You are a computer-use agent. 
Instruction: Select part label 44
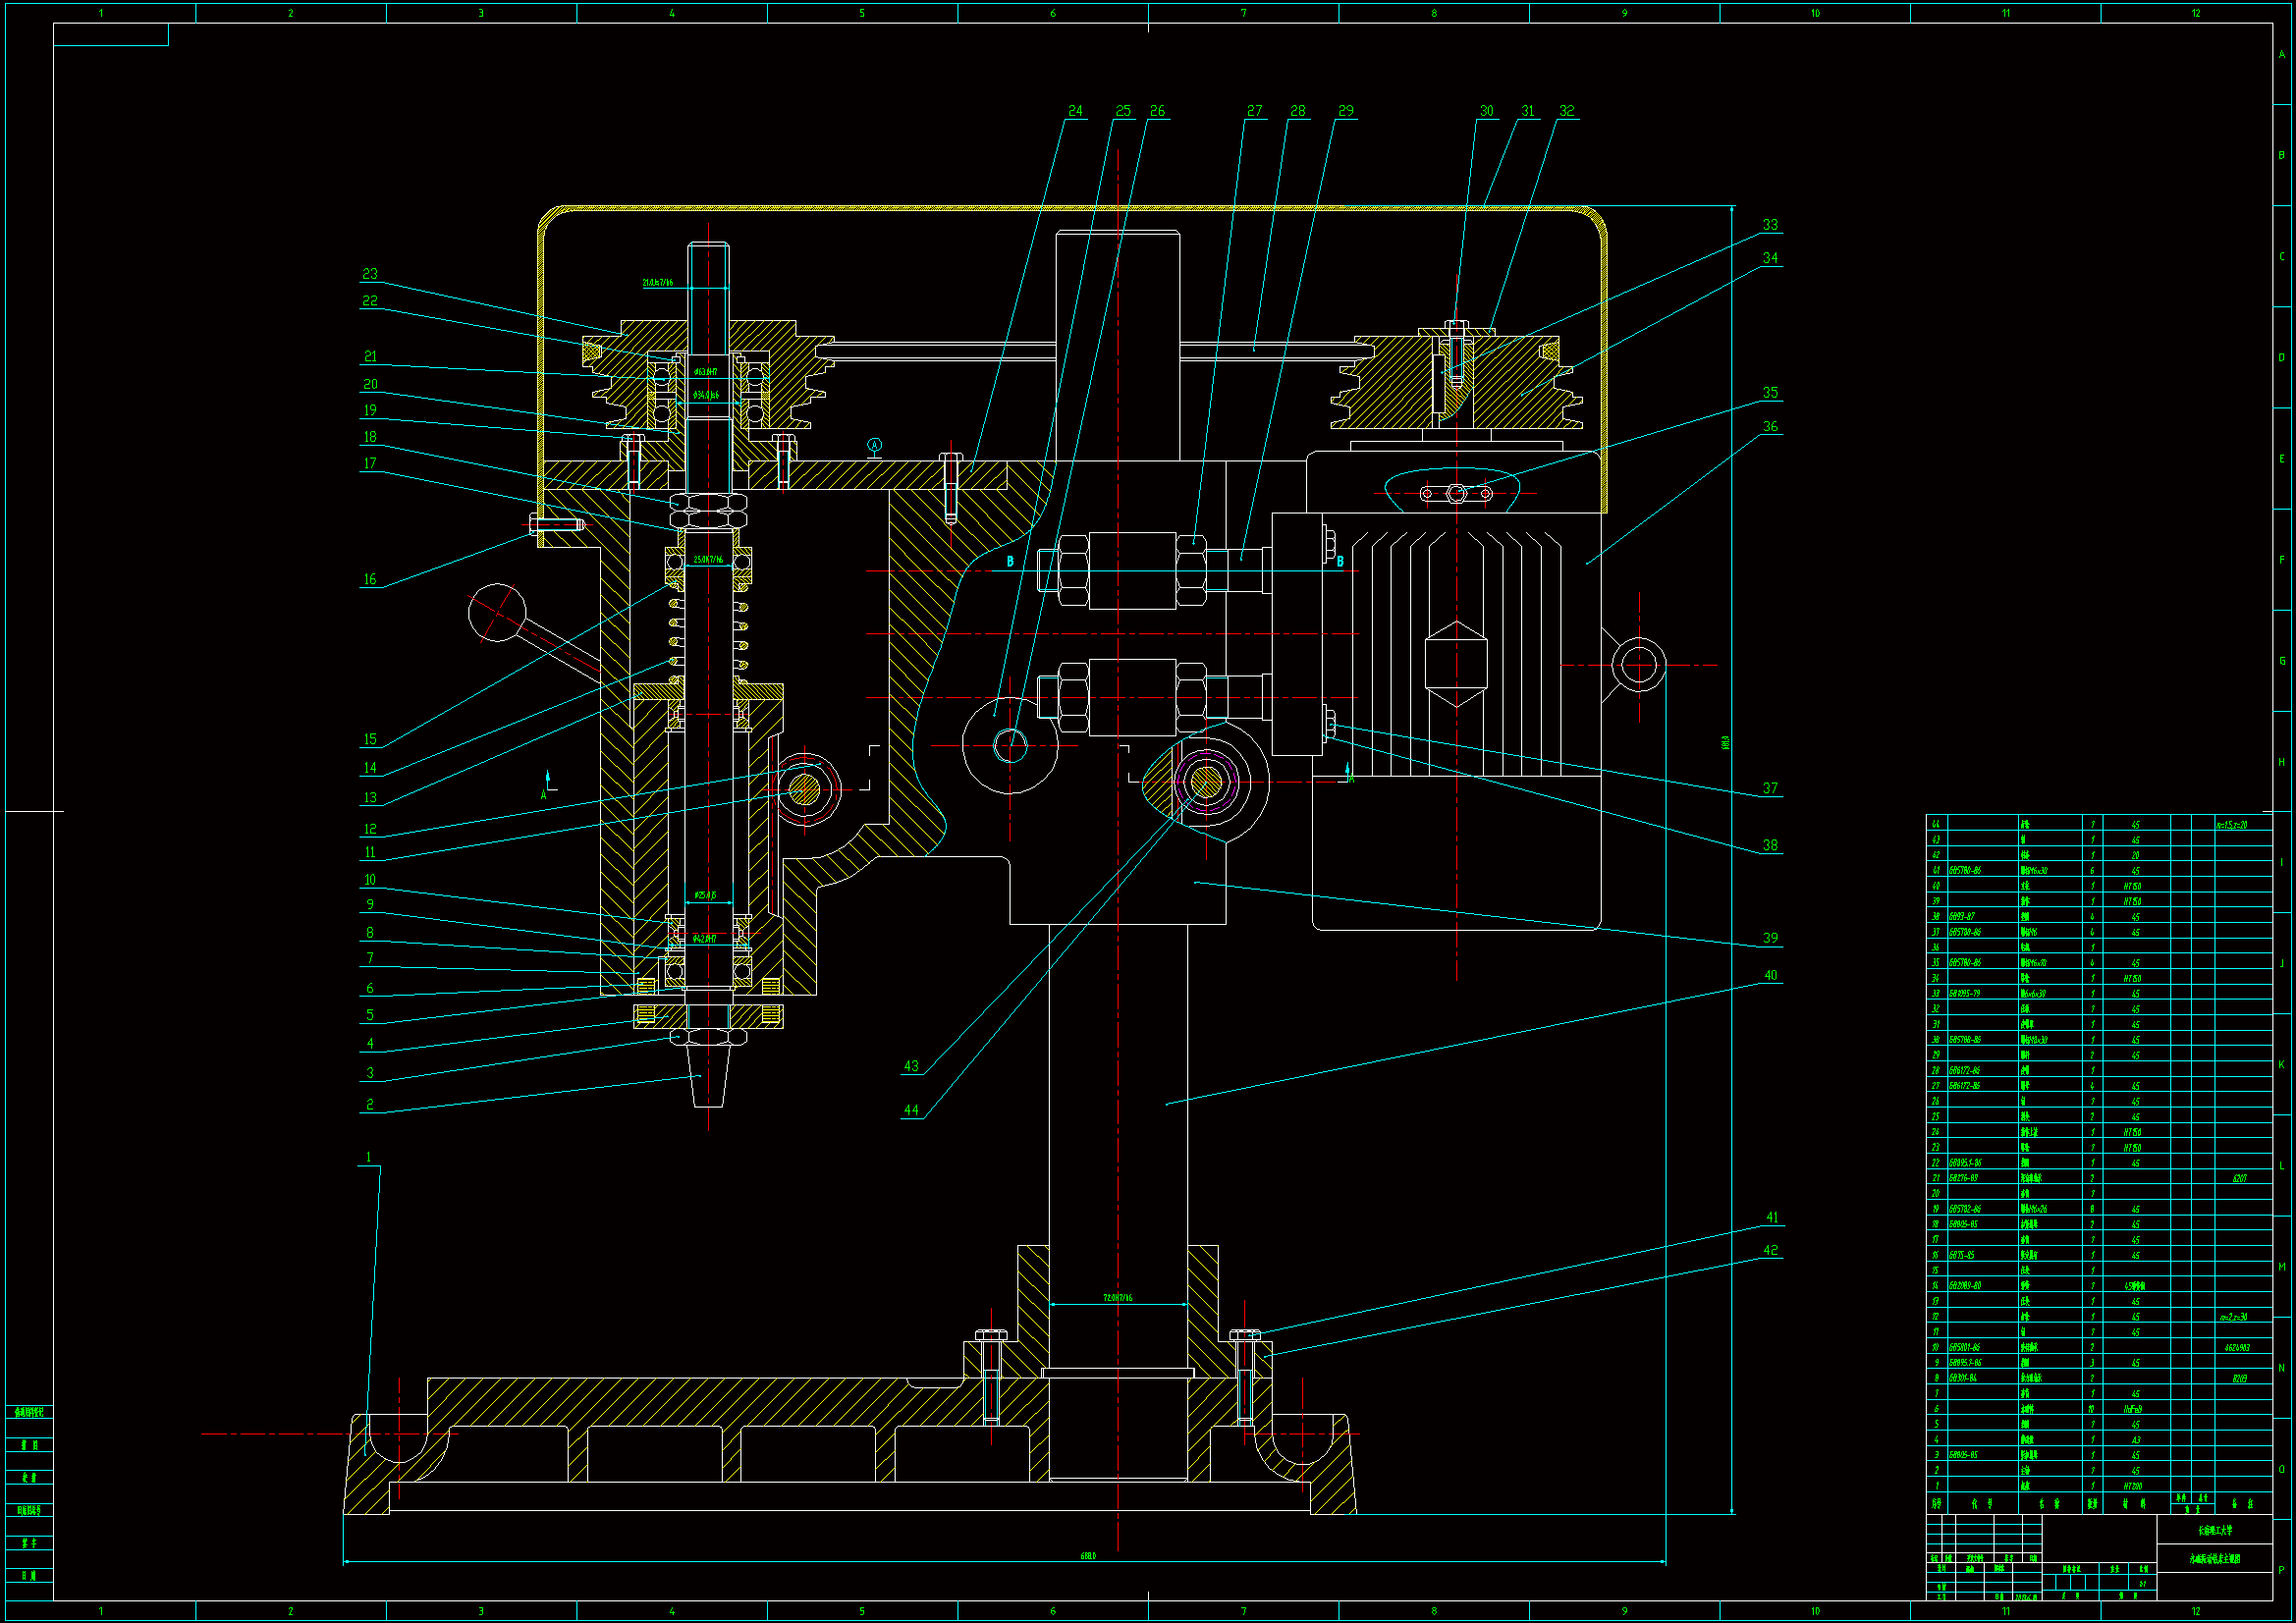pos(911,1110)
